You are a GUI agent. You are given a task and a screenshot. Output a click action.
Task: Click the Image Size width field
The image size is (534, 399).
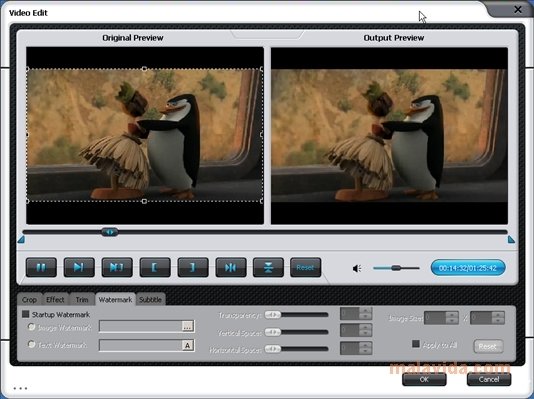point(435,318)
